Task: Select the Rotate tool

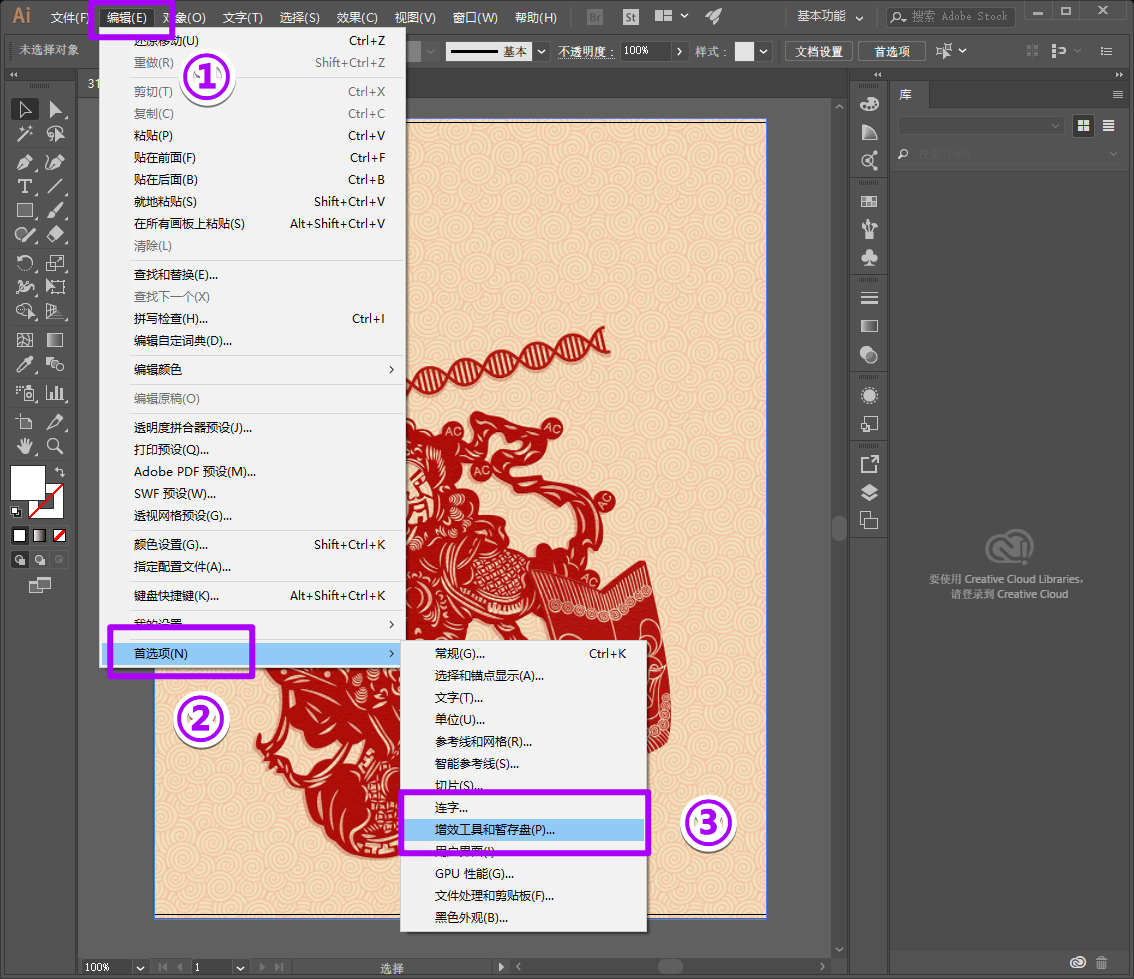Action: 25,263
